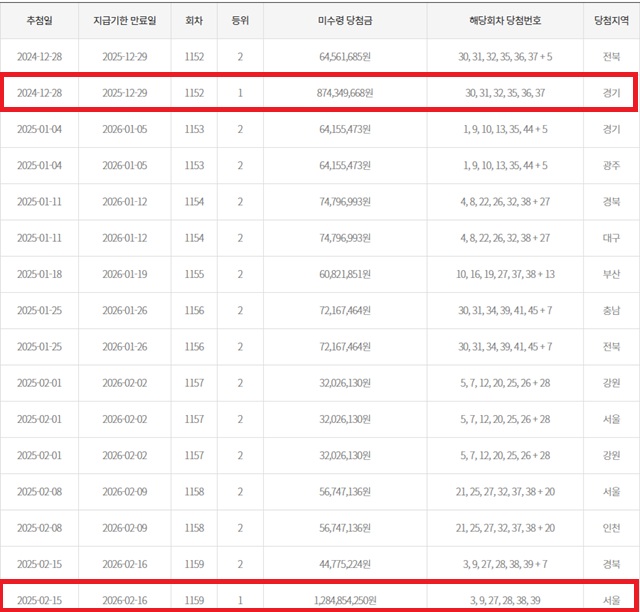Click the 등위 column header
This screenshot has height=612, width=640.
pos(240,20)
